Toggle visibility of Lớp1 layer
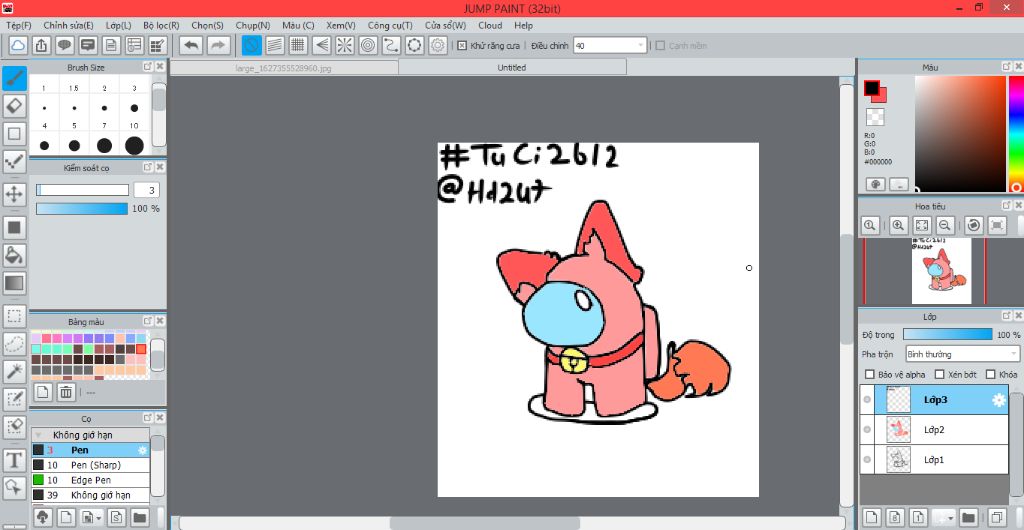Viewport: 1024px width, 530px height. pos(867,460)
